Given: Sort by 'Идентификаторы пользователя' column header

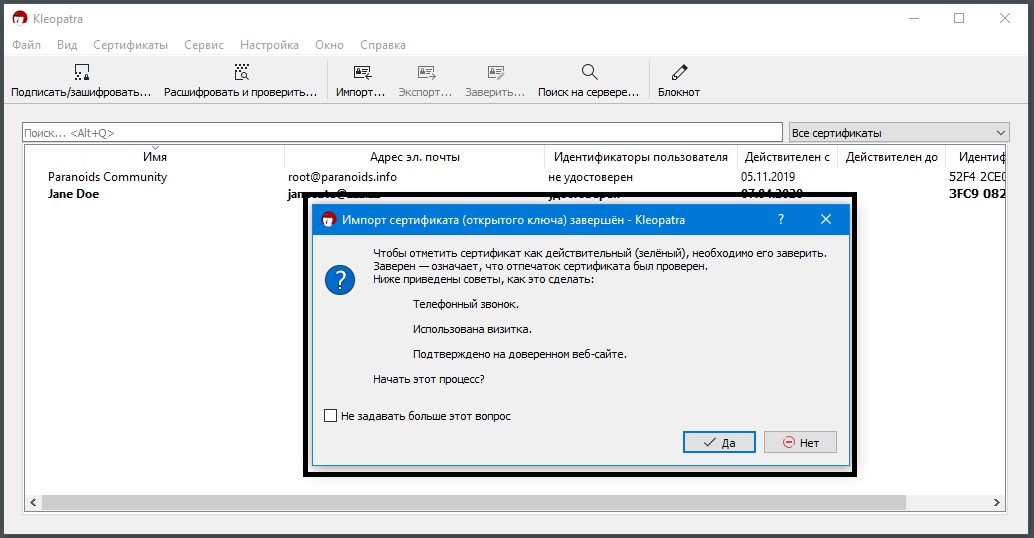Looking at the screenshot, I should tap(641, 157).
